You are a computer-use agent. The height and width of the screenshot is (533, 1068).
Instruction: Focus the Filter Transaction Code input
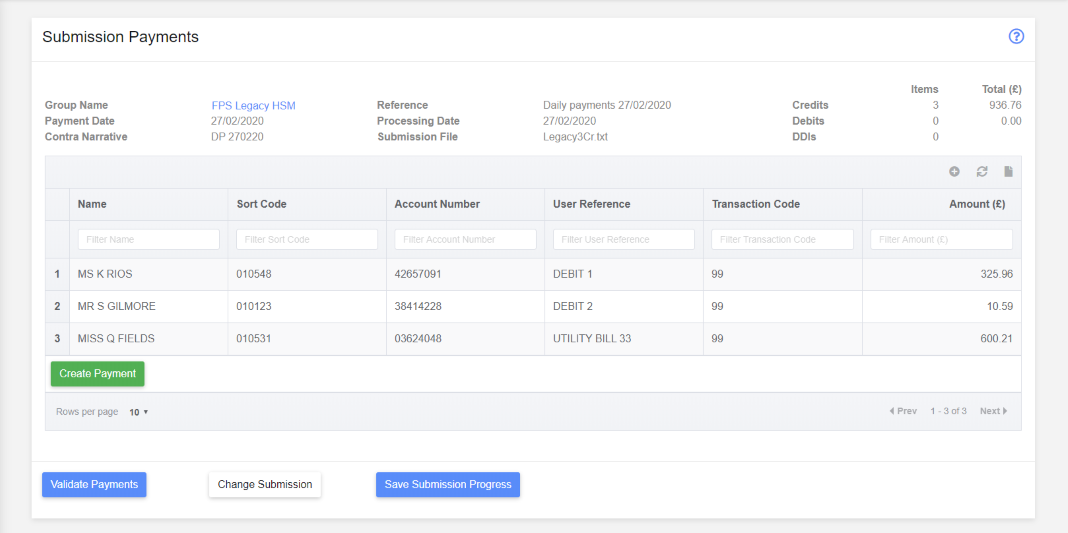(783, 240)
